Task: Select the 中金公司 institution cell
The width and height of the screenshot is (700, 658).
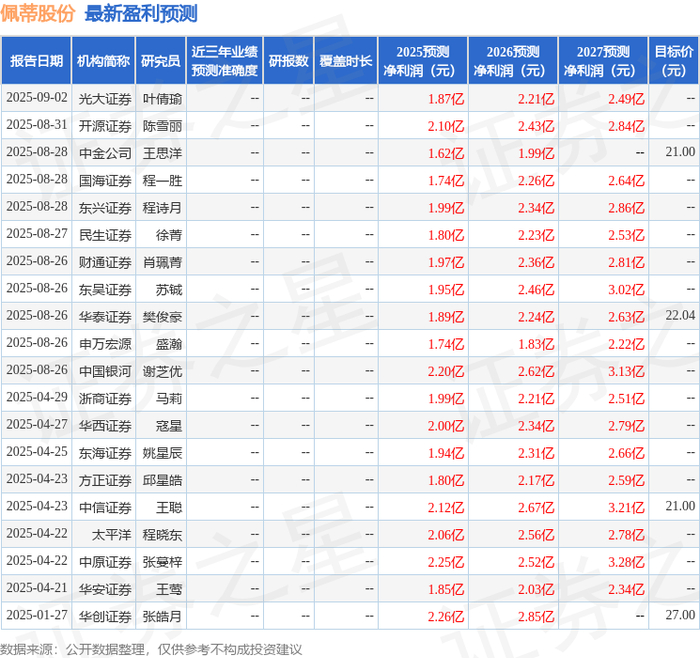Action: 105,153
